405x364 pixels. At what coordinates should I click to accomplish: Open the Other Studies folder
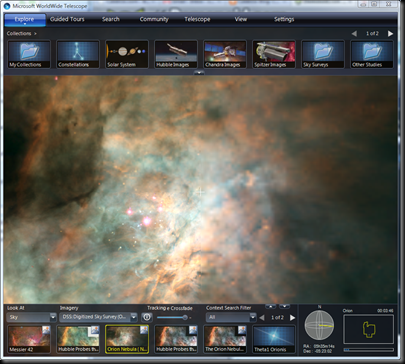point(372,54)
